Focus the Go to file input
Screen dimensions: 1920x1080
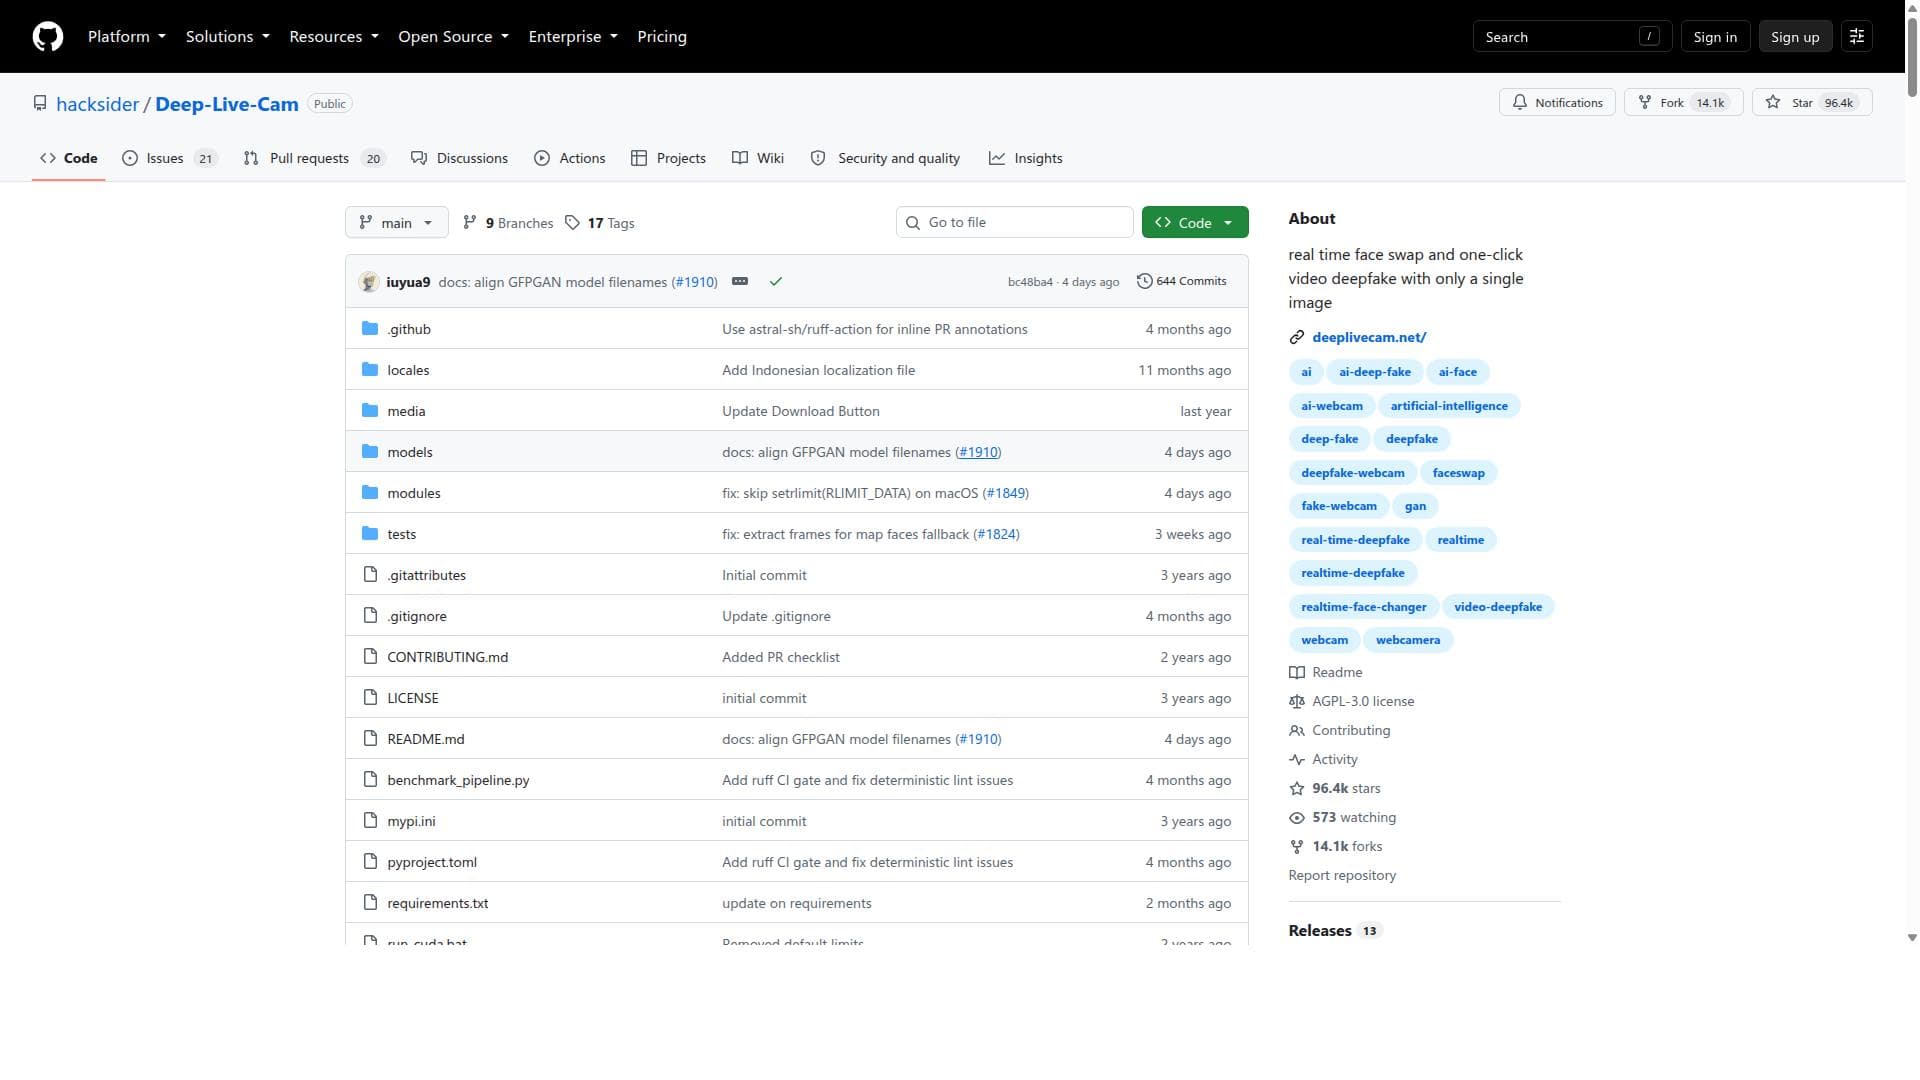pyautogui.click(x=1015, y=223)
